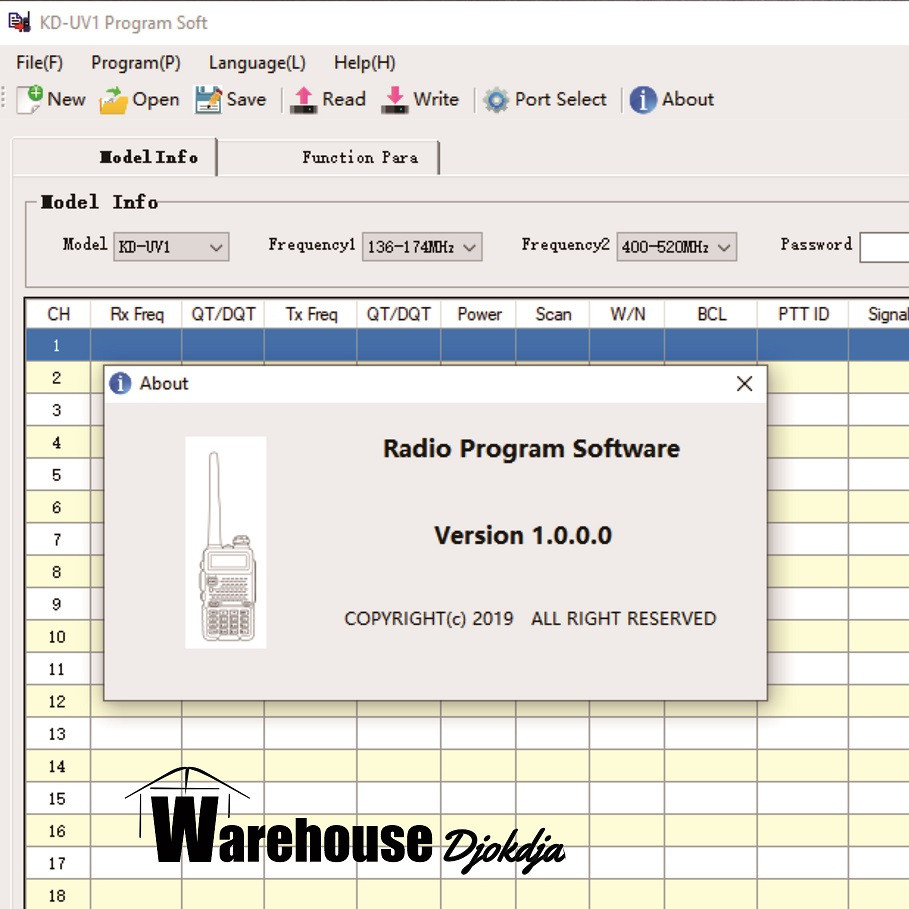The width and height of the screenshot is (909, 909).
Task: Click the radio image in the About dialog
Action: 225,540
